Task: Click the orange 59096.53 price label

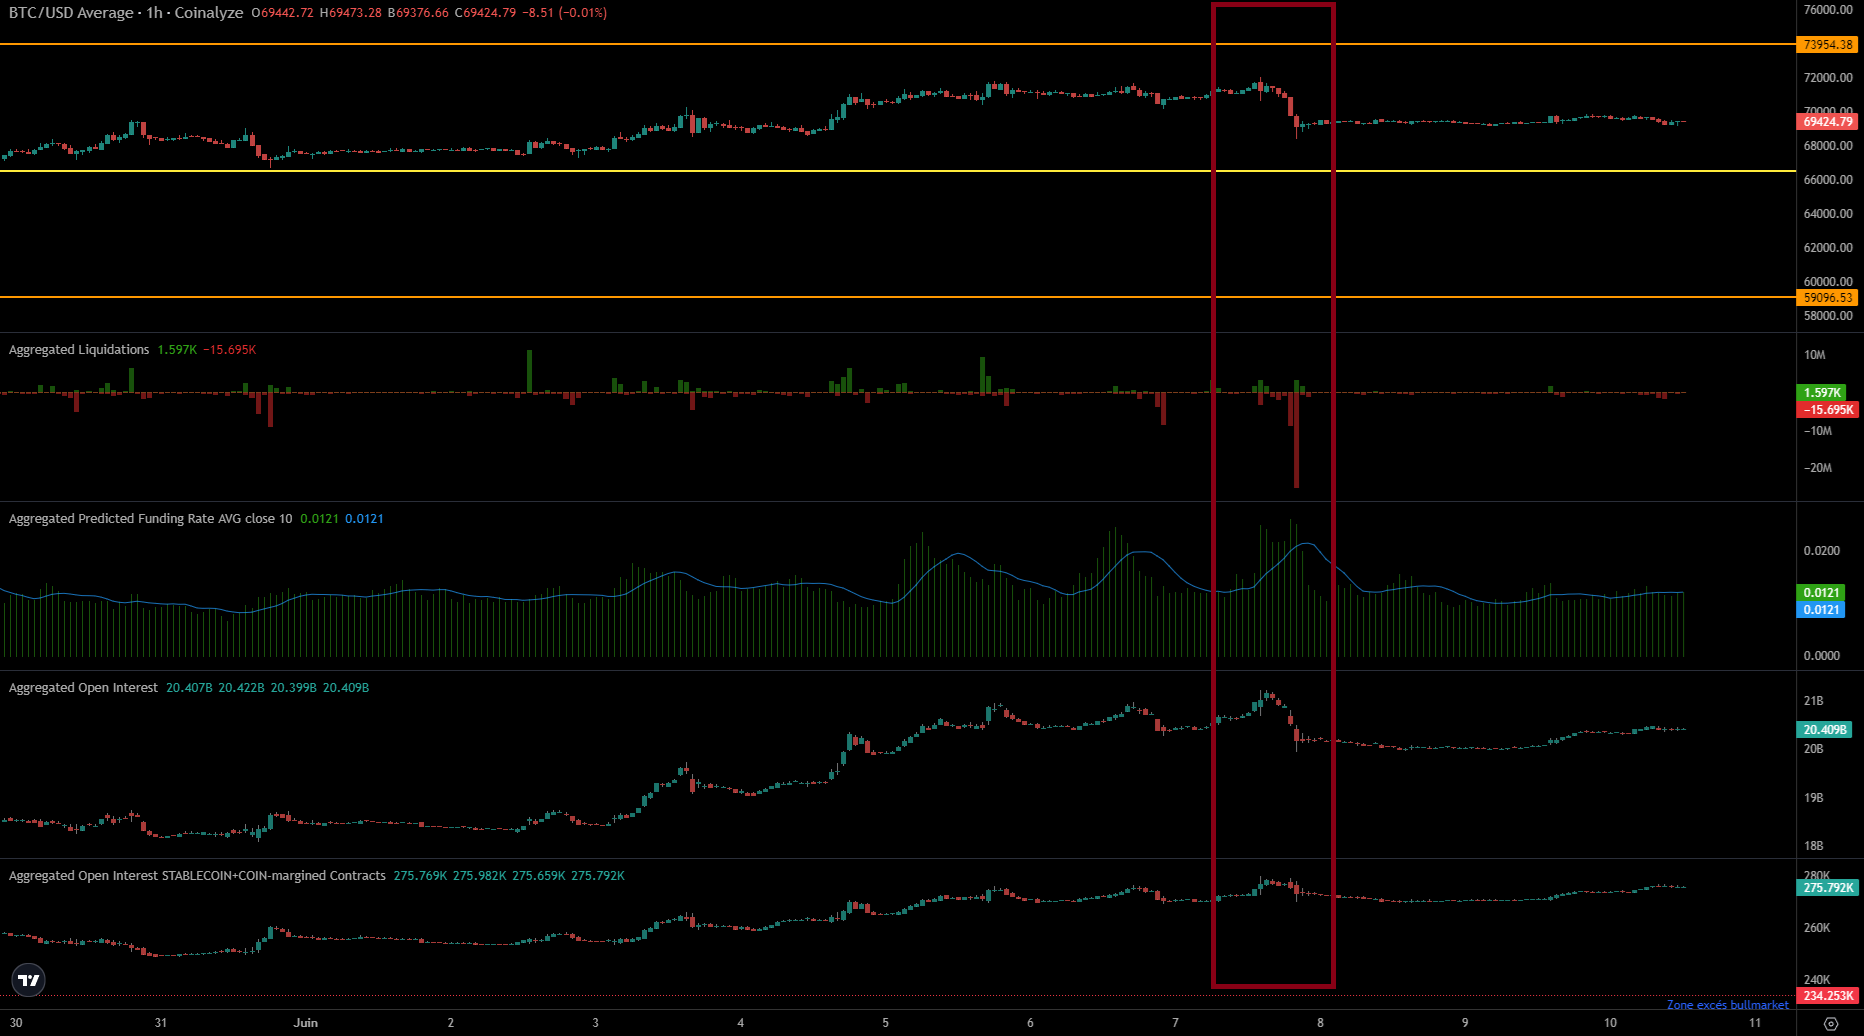Action: pyautogui.click(x=1825, y=297)
